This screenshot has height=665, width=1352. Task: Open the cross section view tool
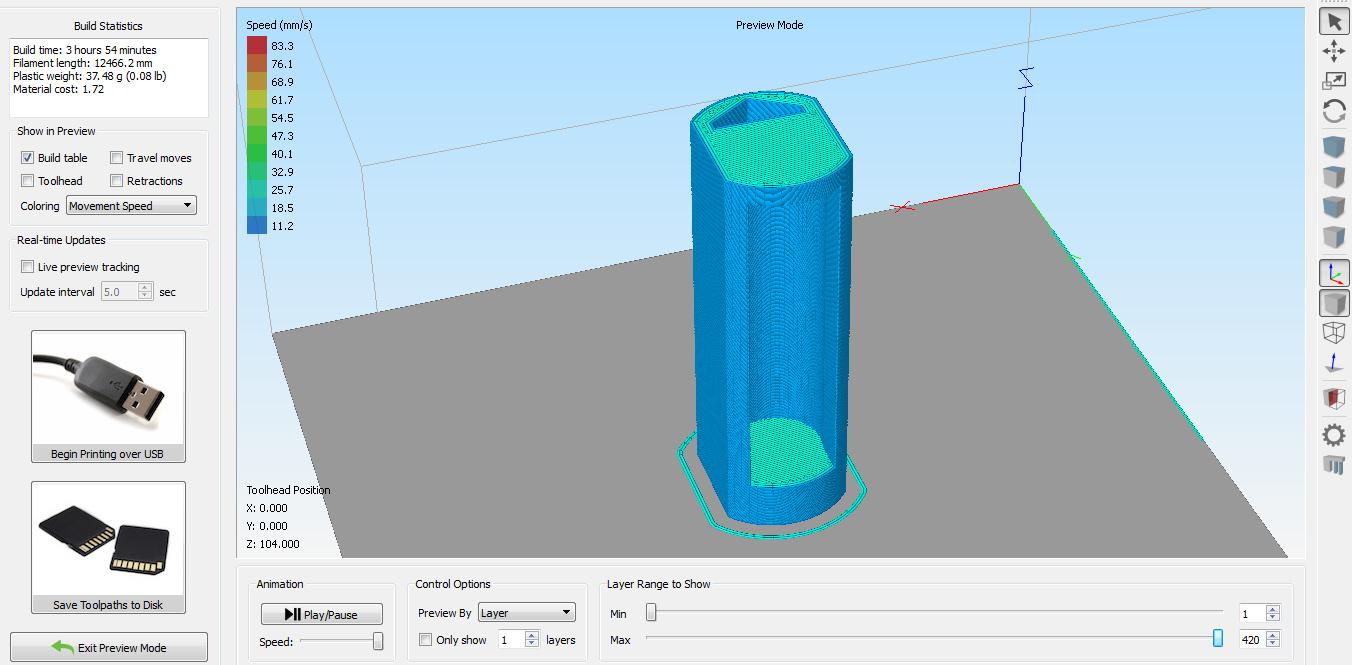click(x=1334, y=398)
